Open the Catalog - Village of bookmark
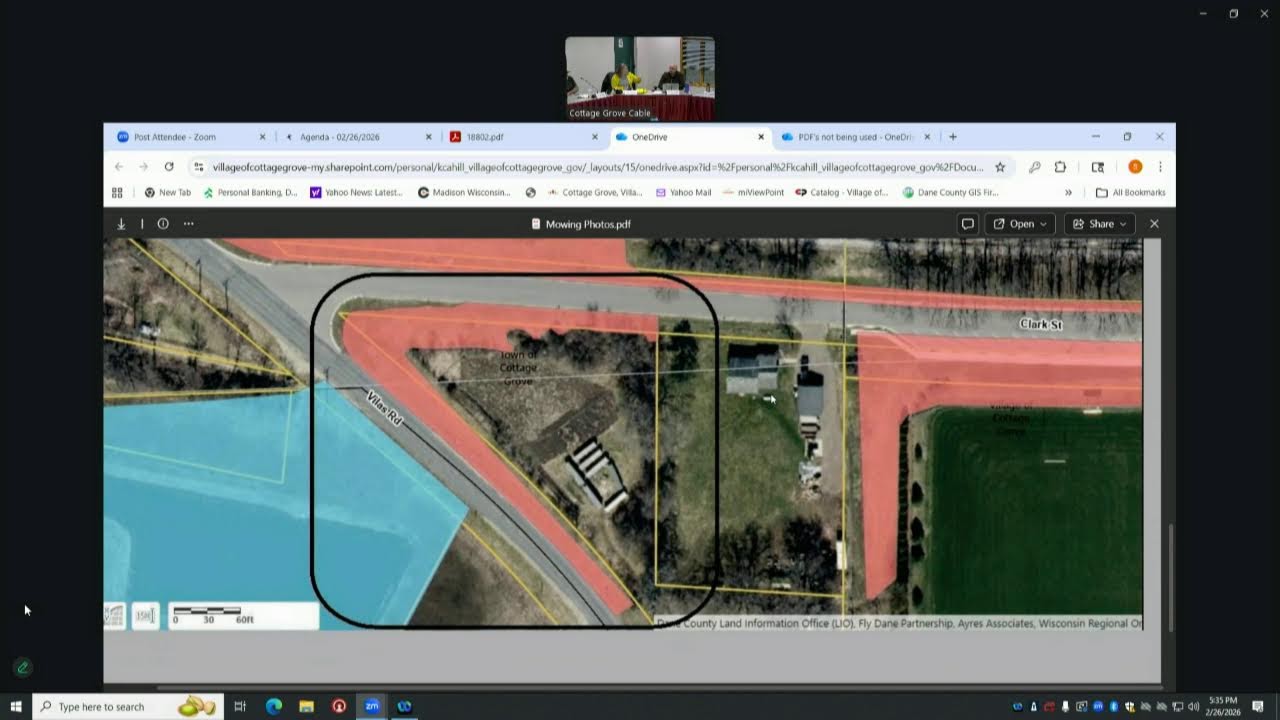1280x720 pixels. (x=841, y=192)
